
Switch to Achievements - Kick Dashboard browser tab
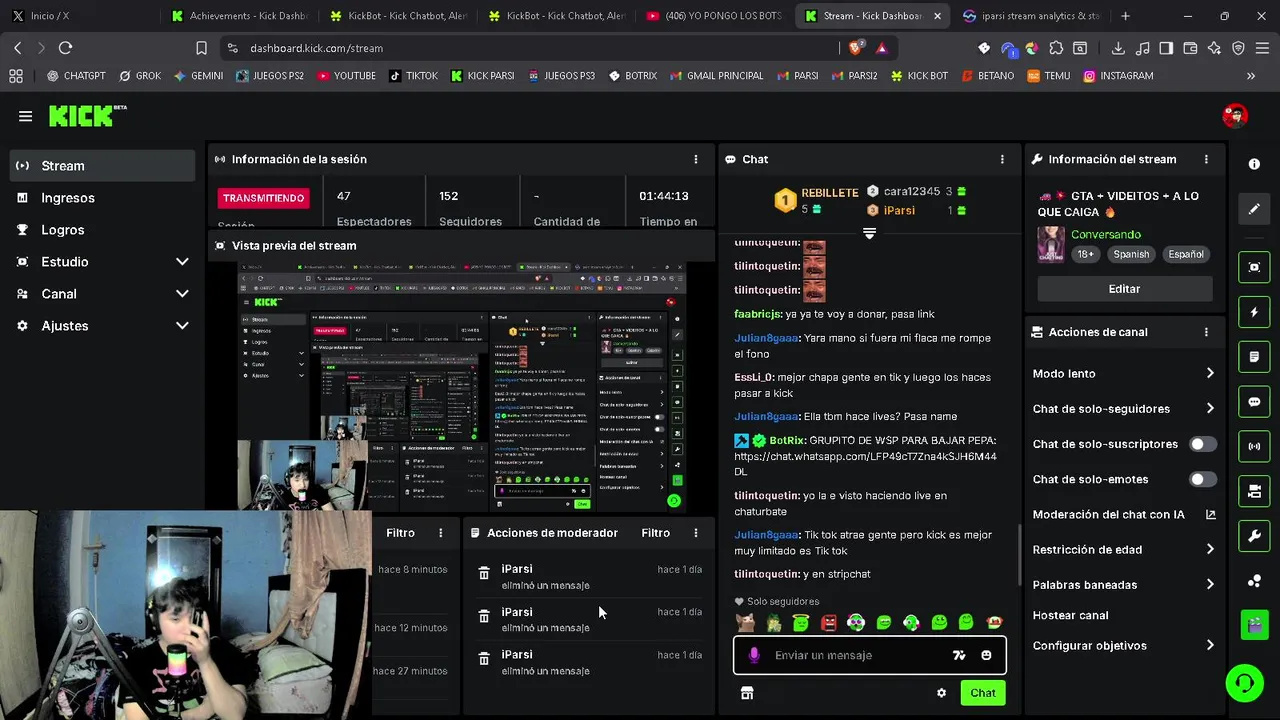coord(240,16)
